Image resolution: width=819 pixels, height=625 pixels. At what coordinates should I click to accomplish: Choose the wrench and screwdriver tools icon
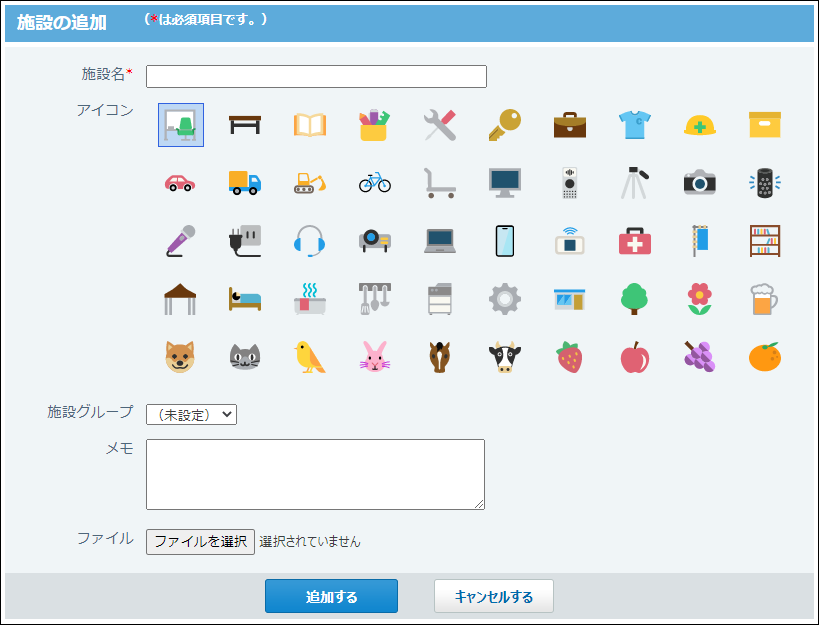point(440,125)
